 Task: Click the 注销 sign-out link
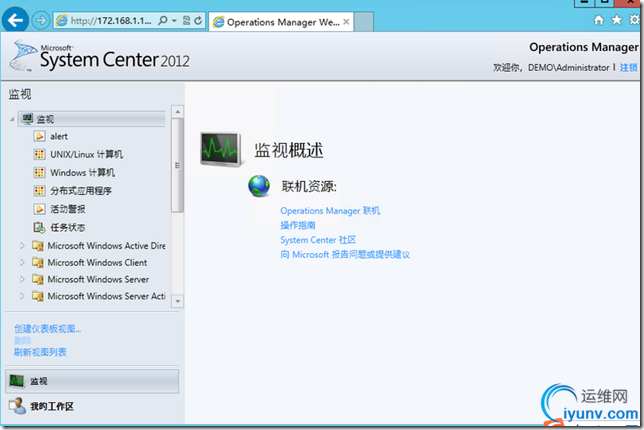628,67
